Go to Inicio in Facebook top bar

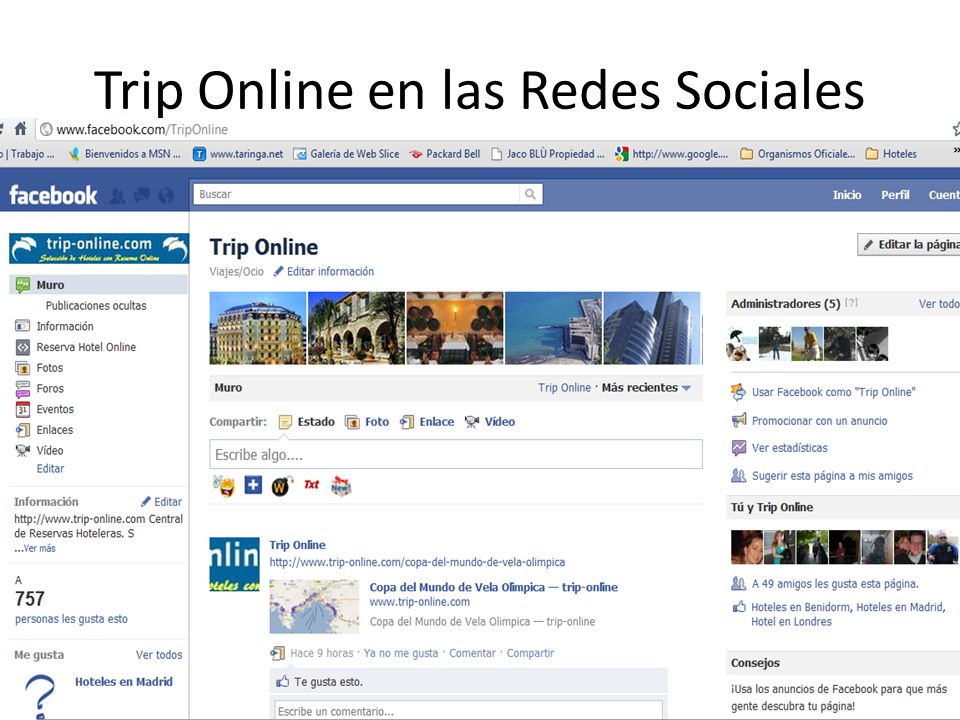(x=847, y=195)
